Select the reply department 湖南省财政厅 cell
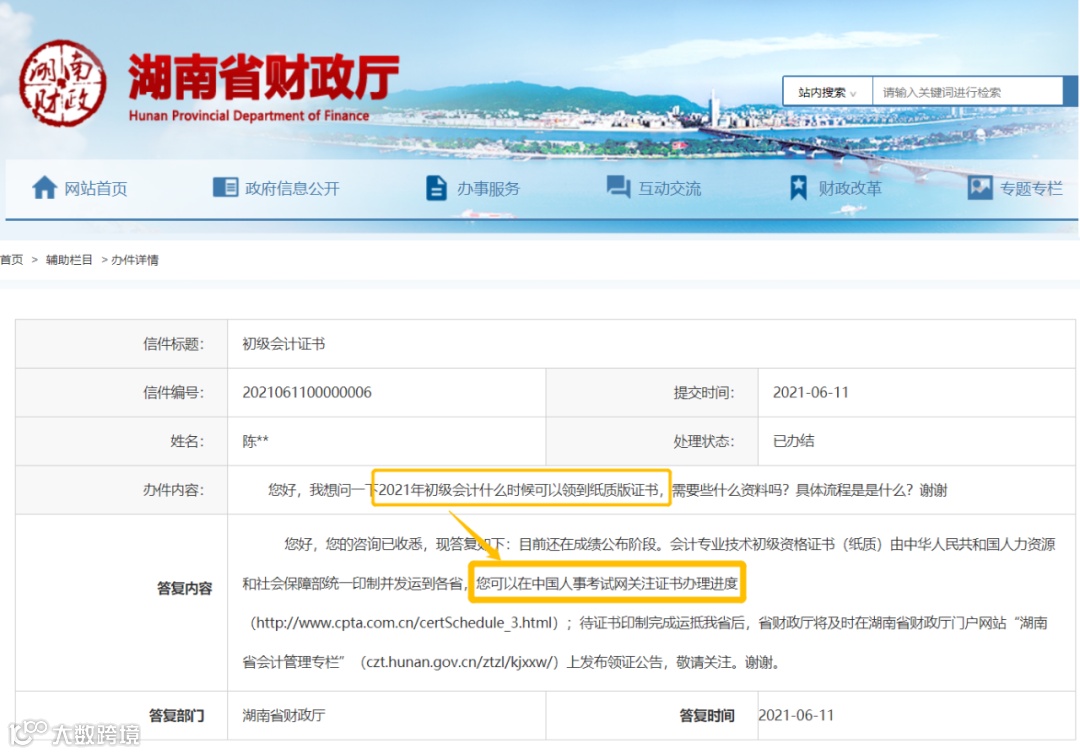Image resolution: width=1080 pixels, height=754 pixels. coord(386,715)
